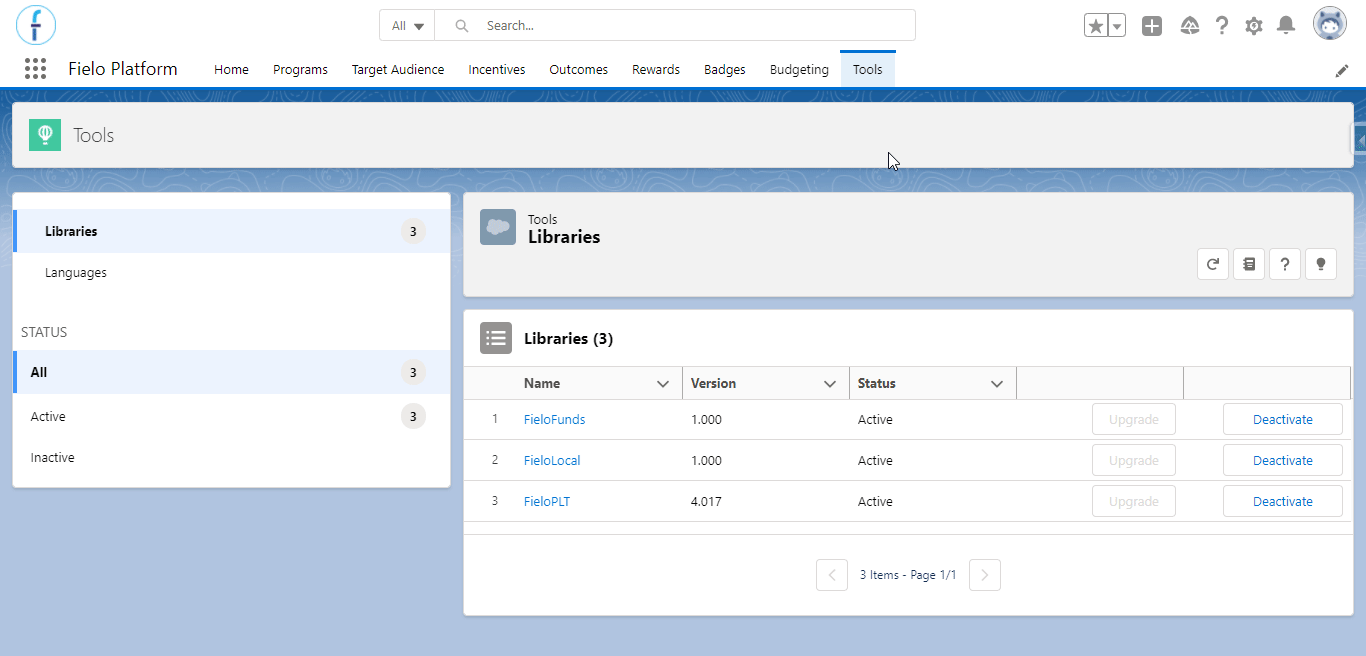This screenshot has width=1366, height=656.
Task: Open the Name column menu chevron
Action: pos(663,384)
